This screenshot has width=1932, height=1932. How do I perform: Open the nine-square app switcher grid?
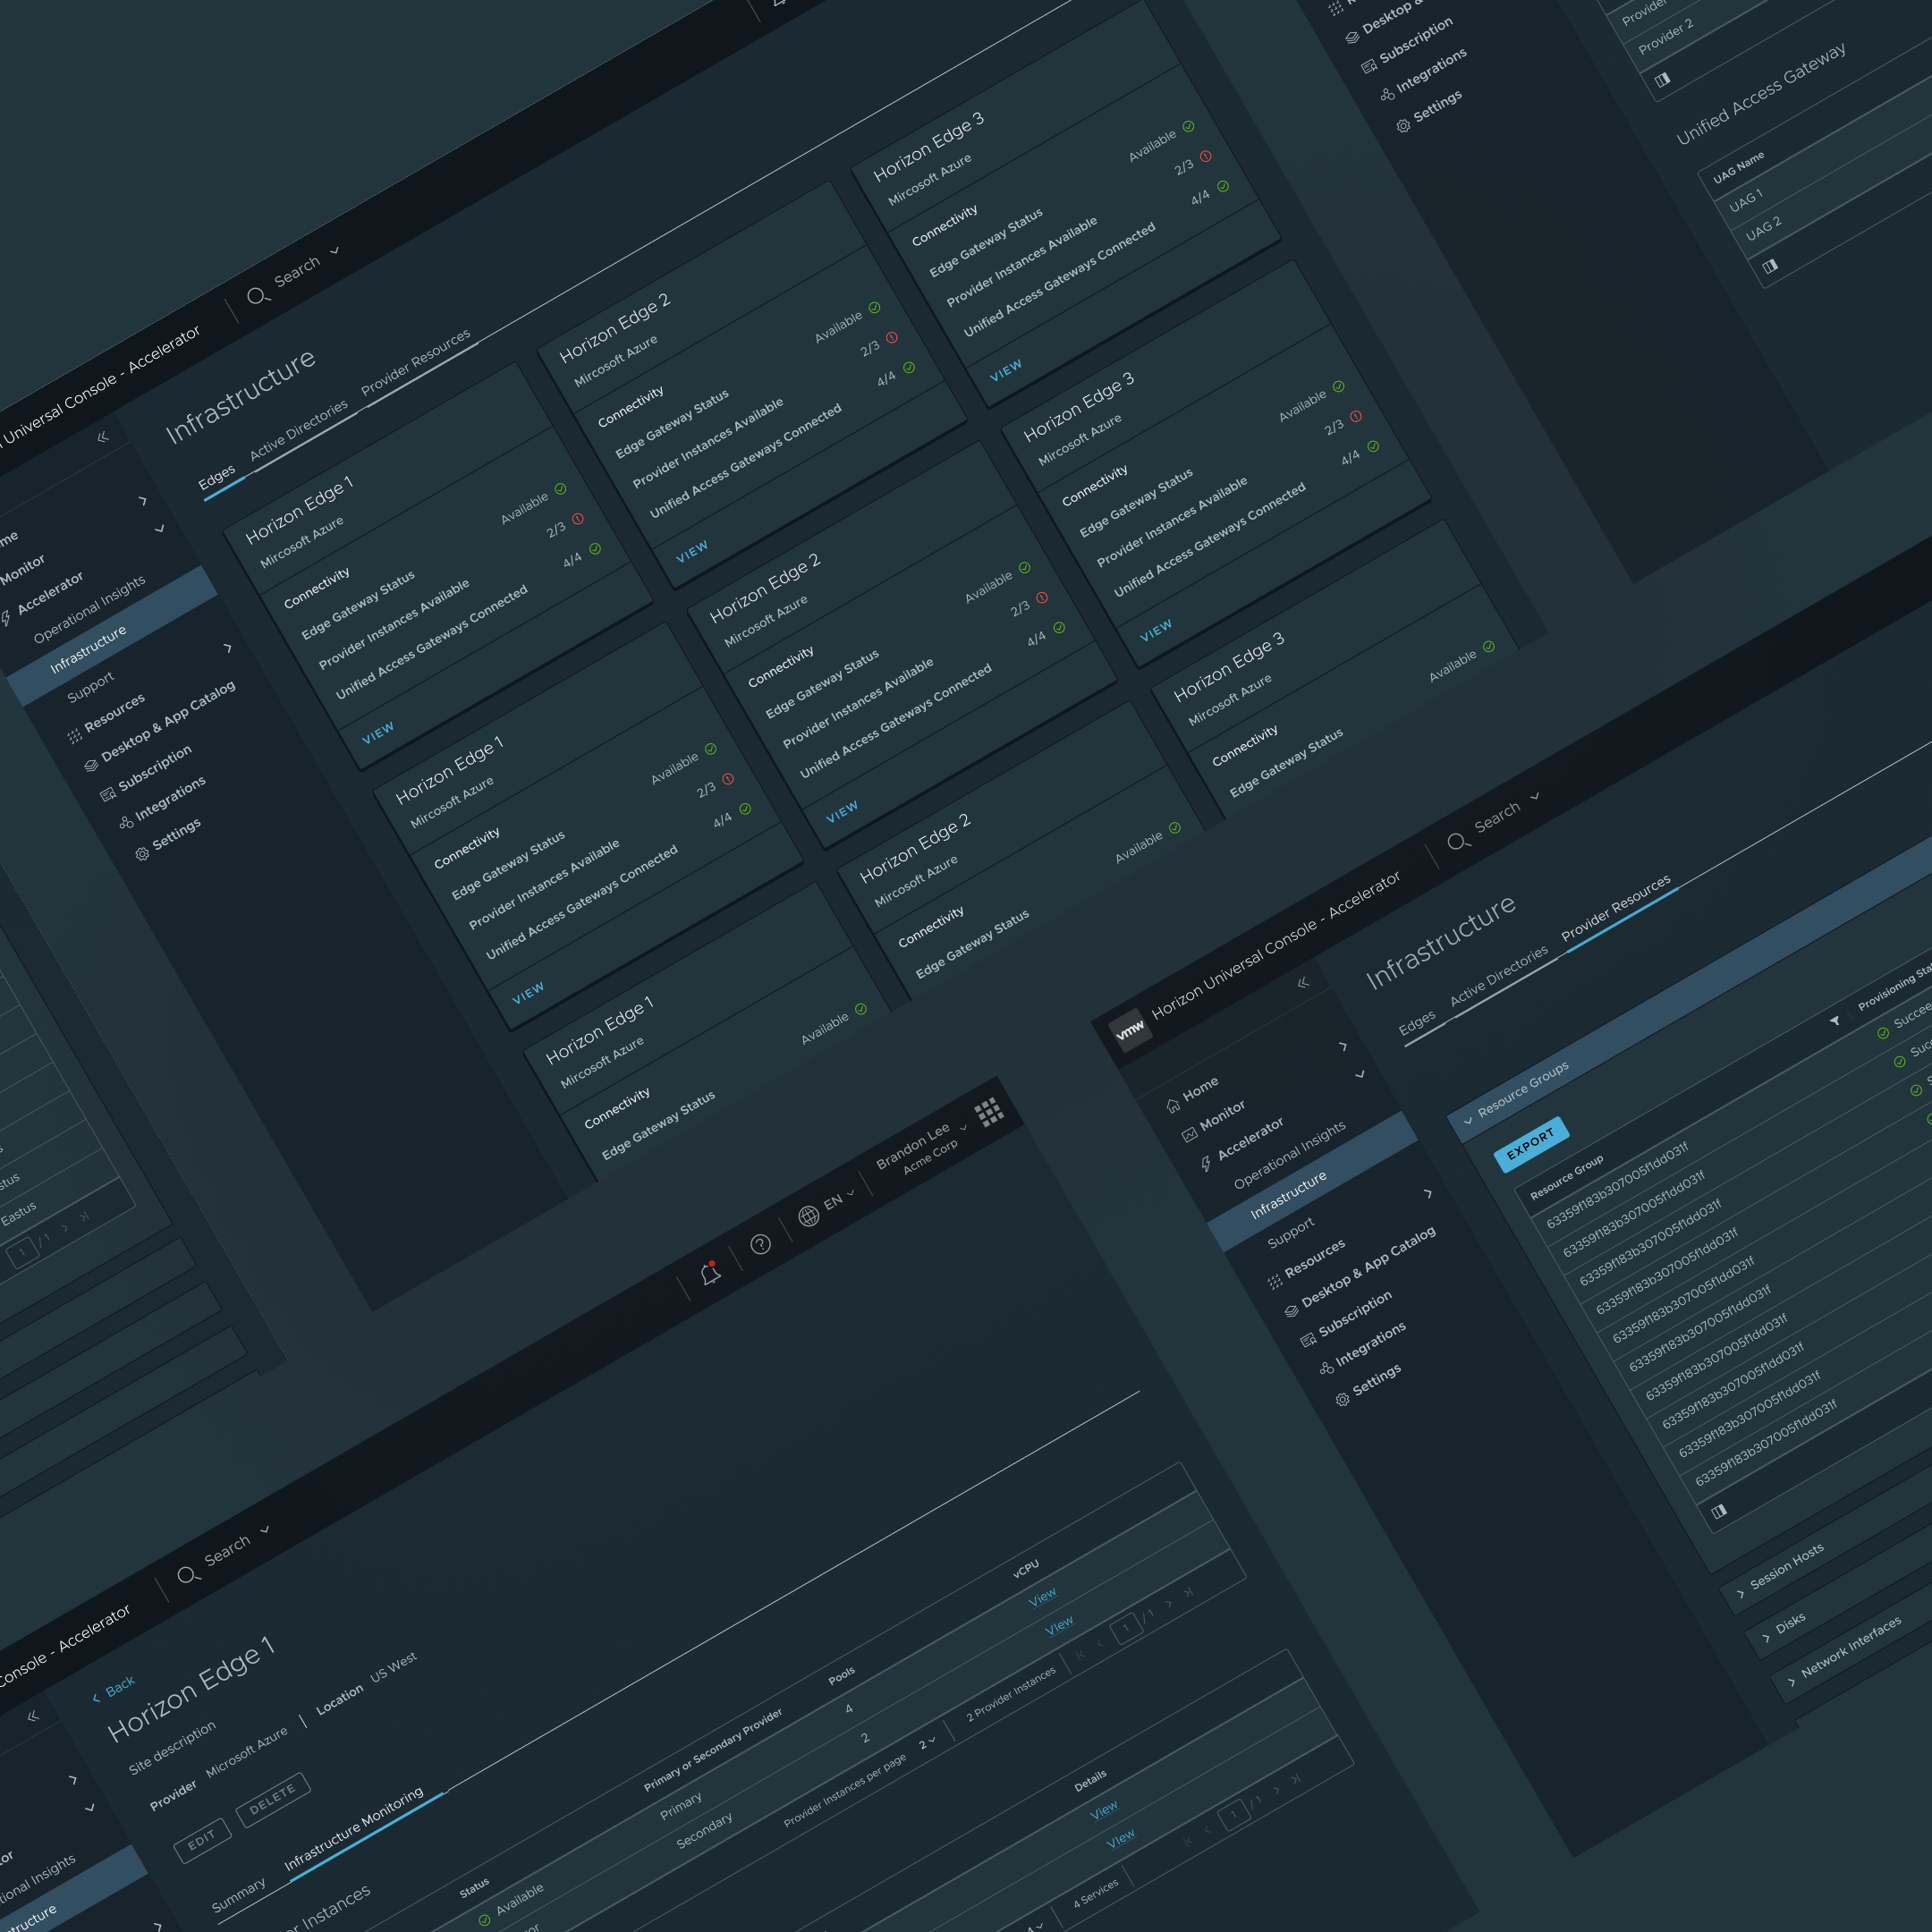(x=989, y=1112)
